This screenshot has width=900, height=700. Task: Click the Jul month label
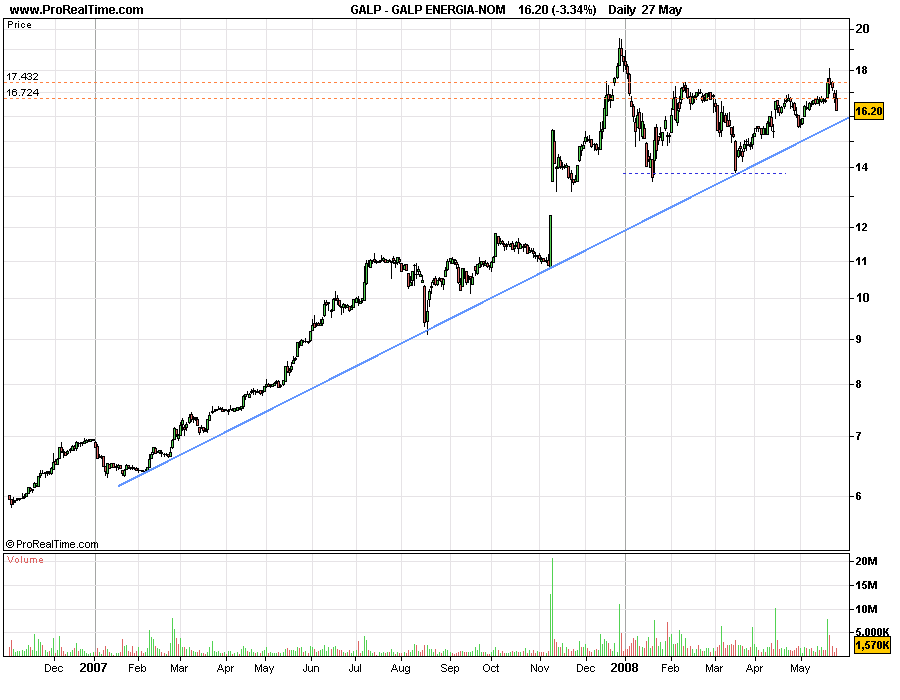(x=355, y=668)
